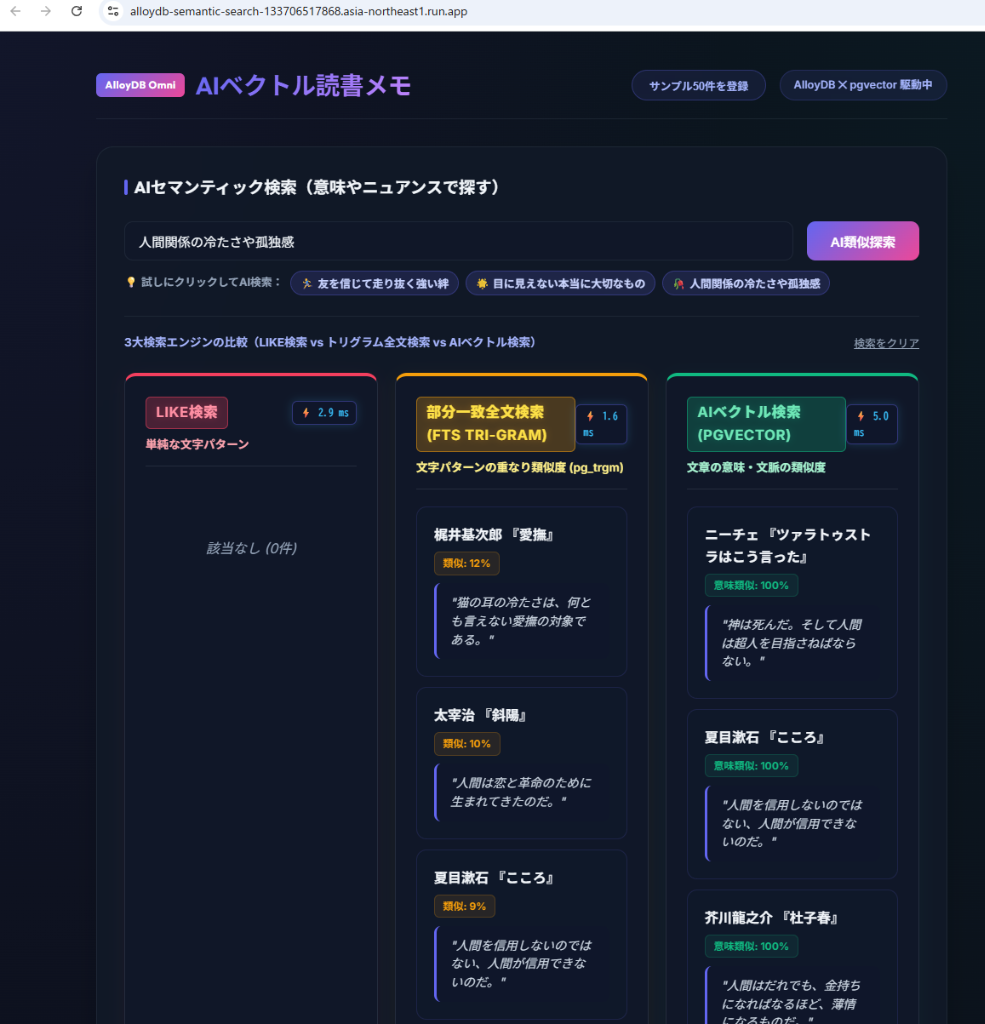This screenshot has width=985, height=1024.
Task: Click lightning icon in 2.9 ms badge
Action: coord(306,413)
